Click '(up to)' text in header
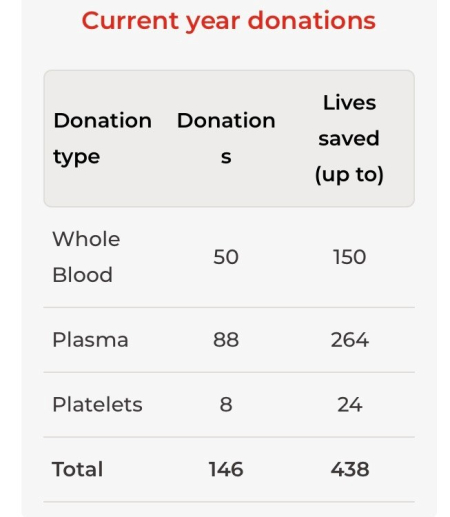450x517 pixels. (349, 174)
